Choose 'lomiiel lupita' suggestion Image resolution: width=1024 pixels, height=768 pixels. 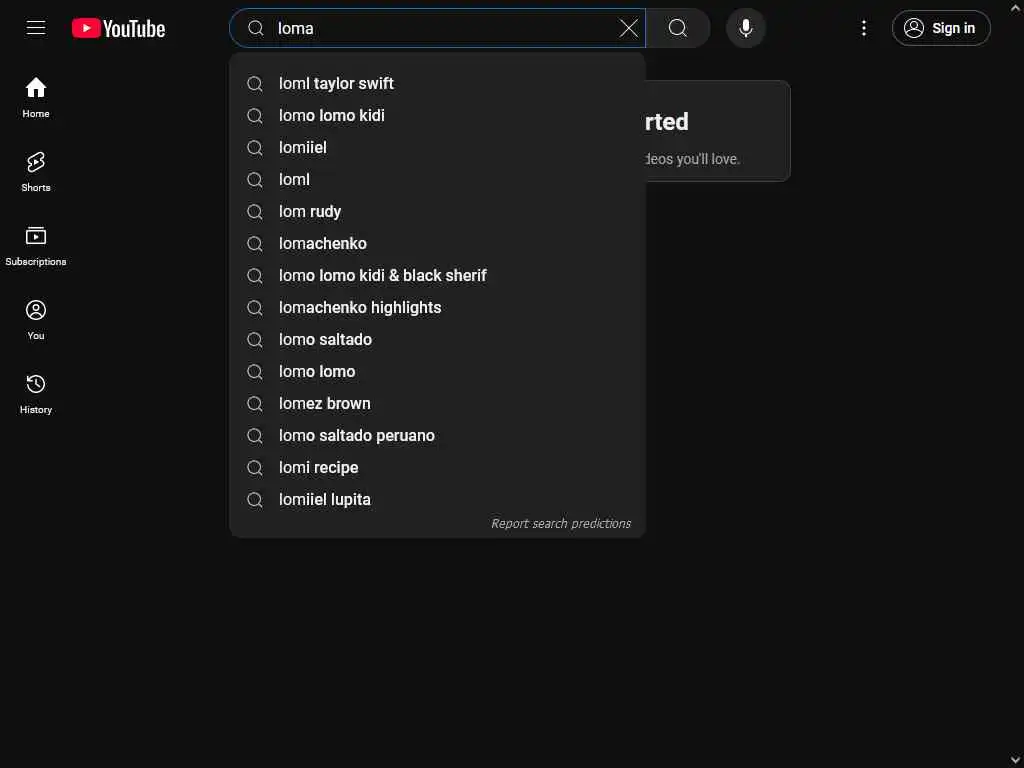438,500
